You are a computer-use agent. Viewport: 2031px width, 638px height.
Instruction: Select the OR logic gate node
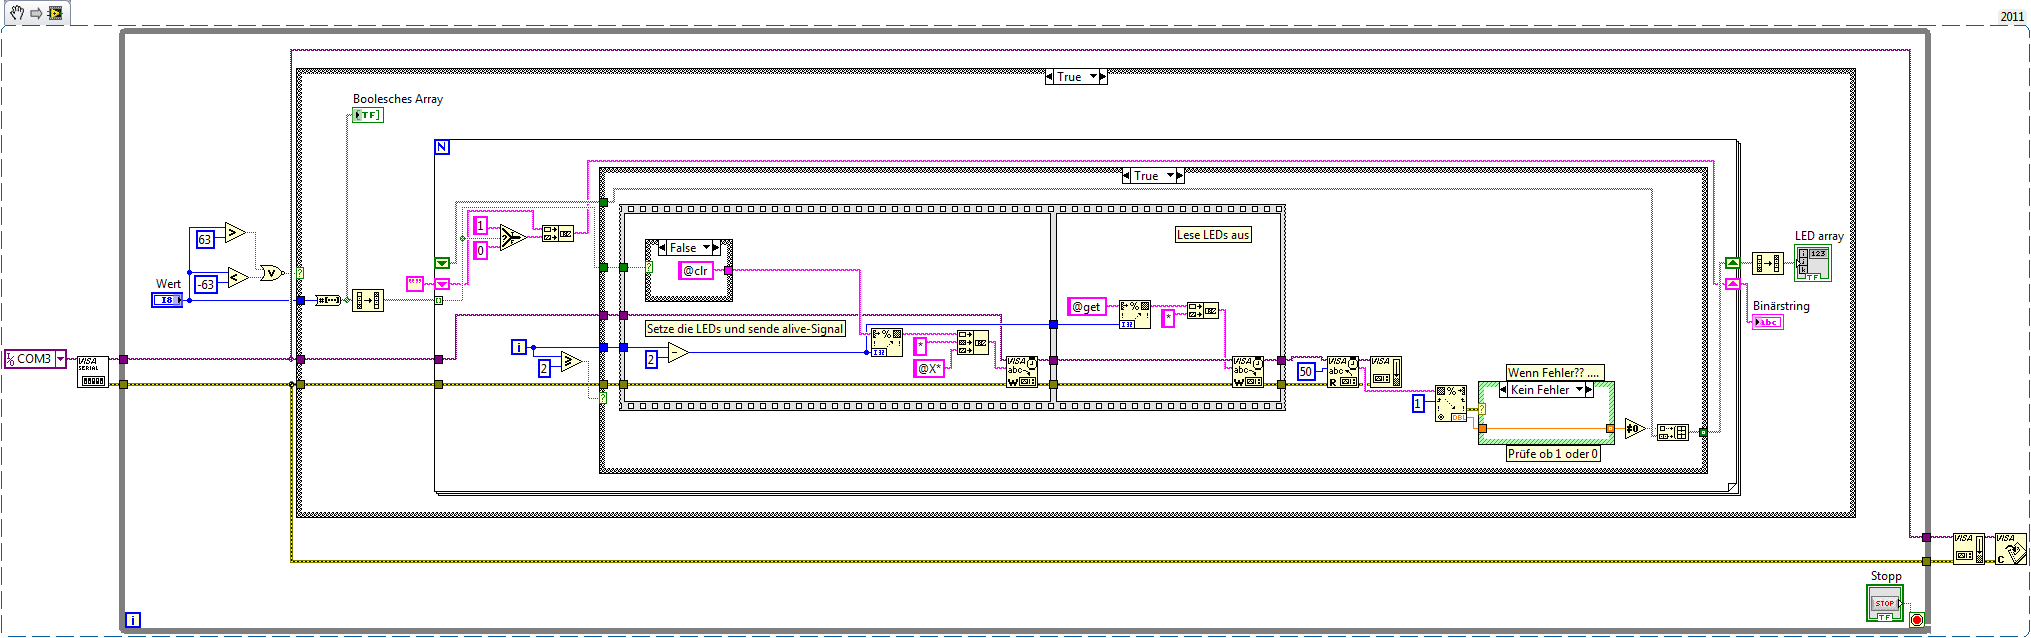[x=271, y=272]
